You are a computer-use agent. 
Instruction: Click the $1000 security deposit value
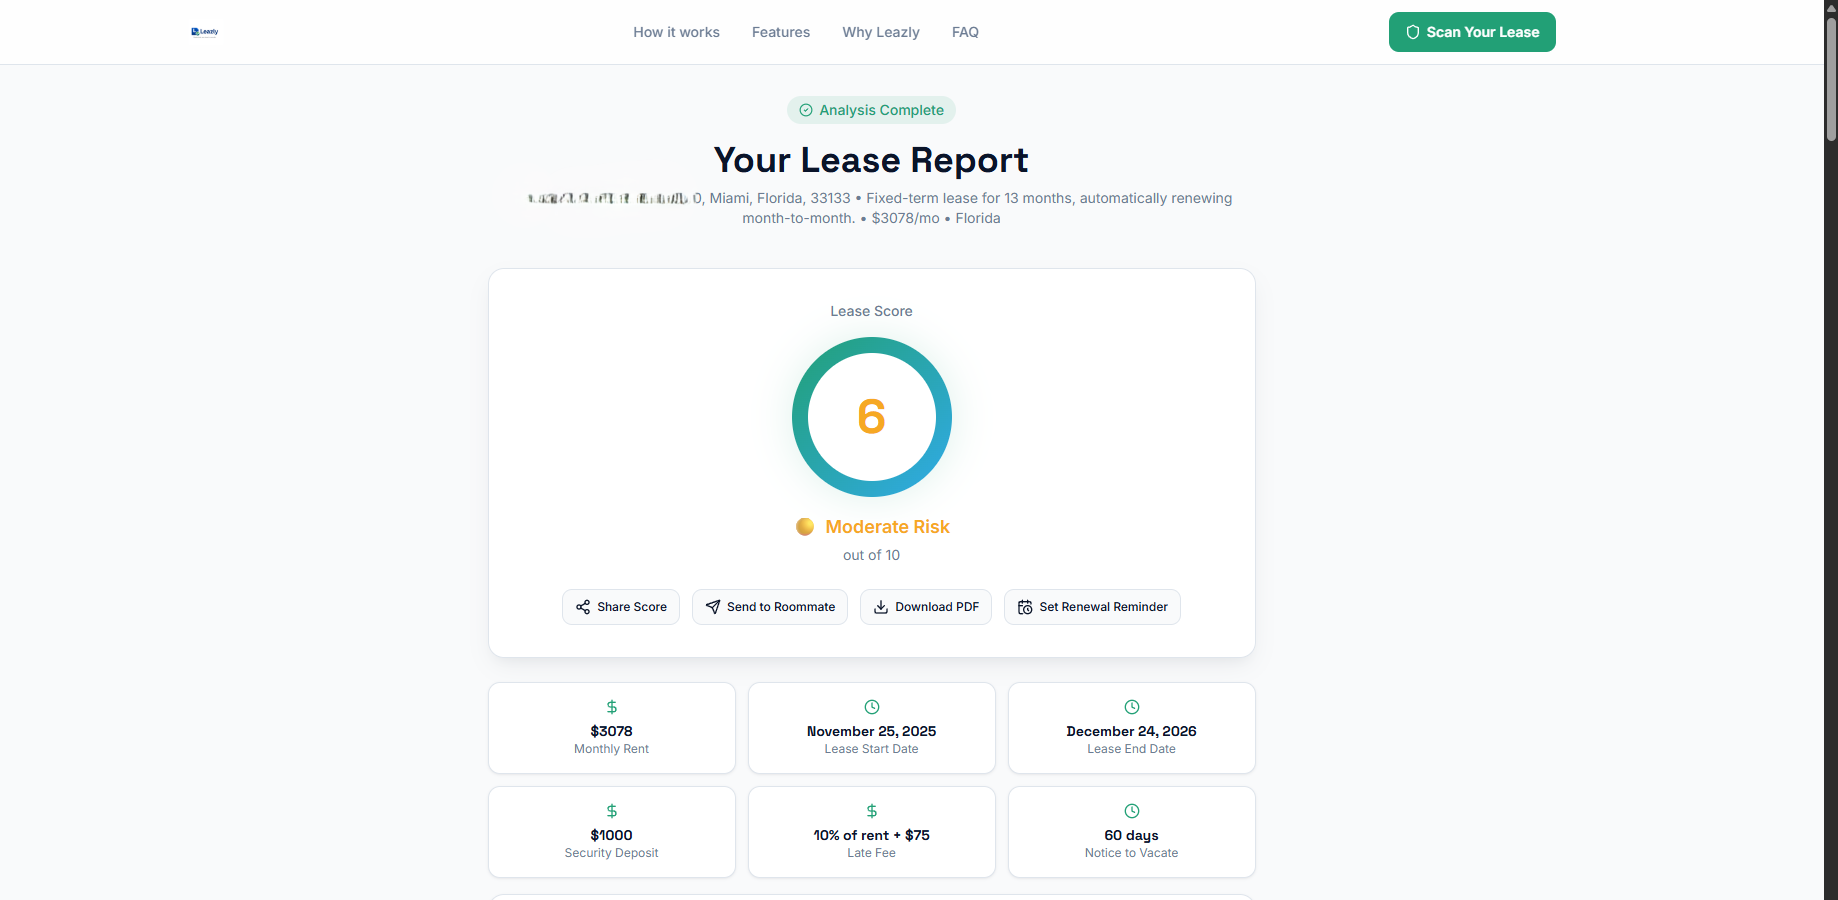(612, 835)
